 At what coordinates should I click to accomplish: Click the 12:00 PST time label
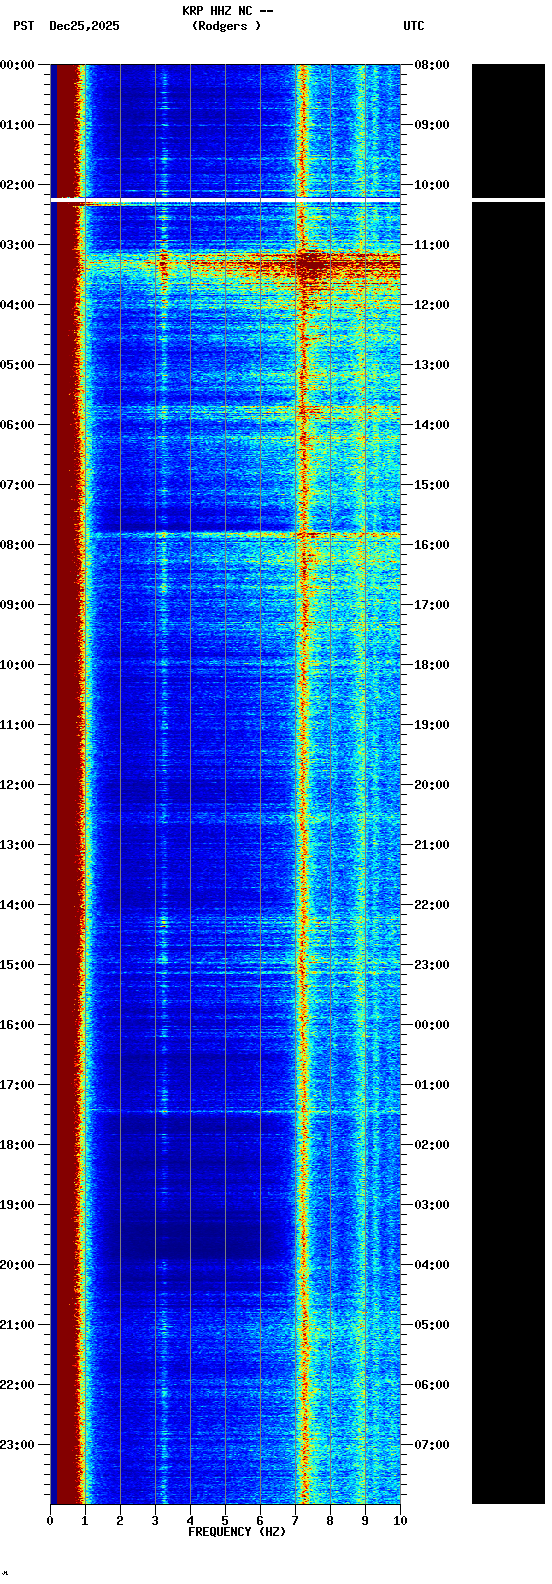[x=18, y=785]
